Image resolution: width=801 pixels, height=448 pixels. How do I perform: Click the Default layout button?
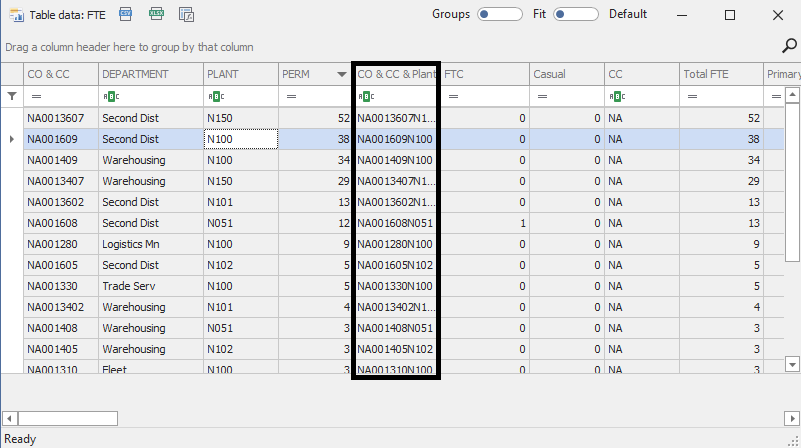click(x=628, y=15)
